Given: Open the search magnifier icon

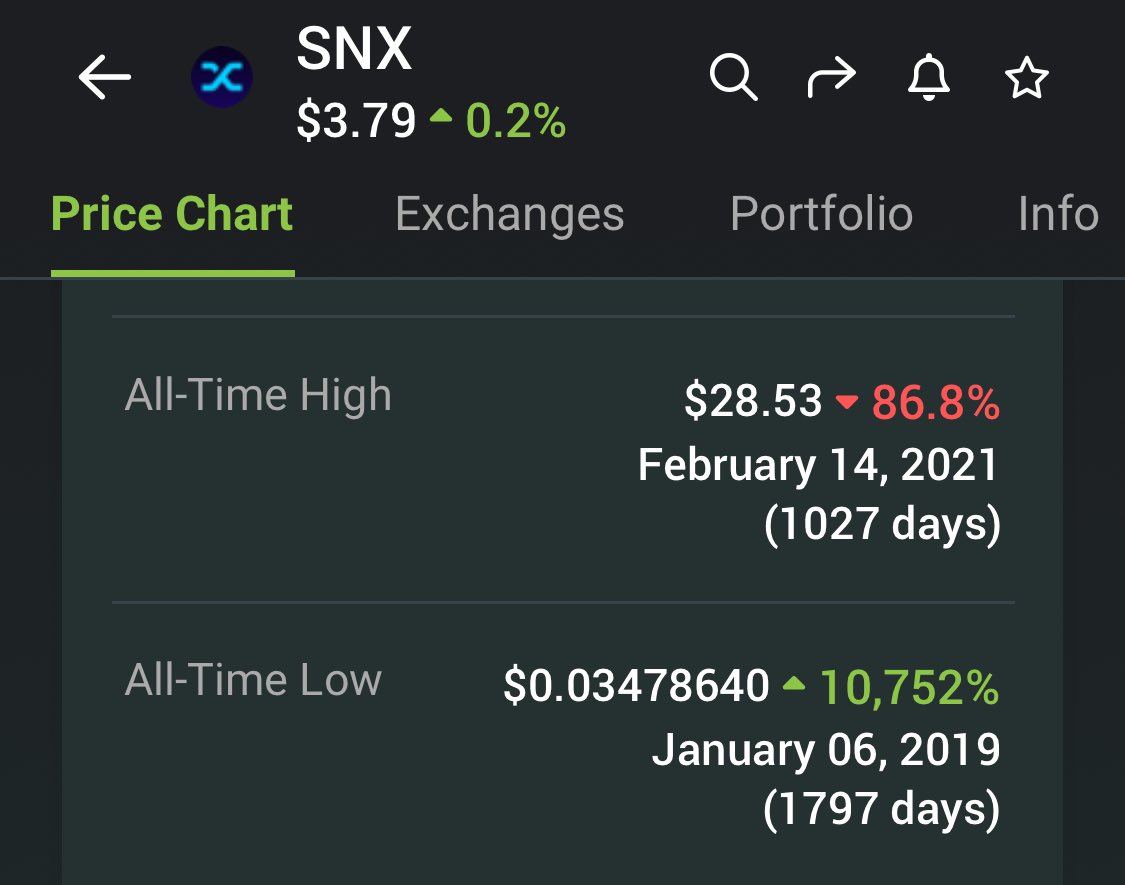Looking at the screenshot, I should click(x=733, y=76).
